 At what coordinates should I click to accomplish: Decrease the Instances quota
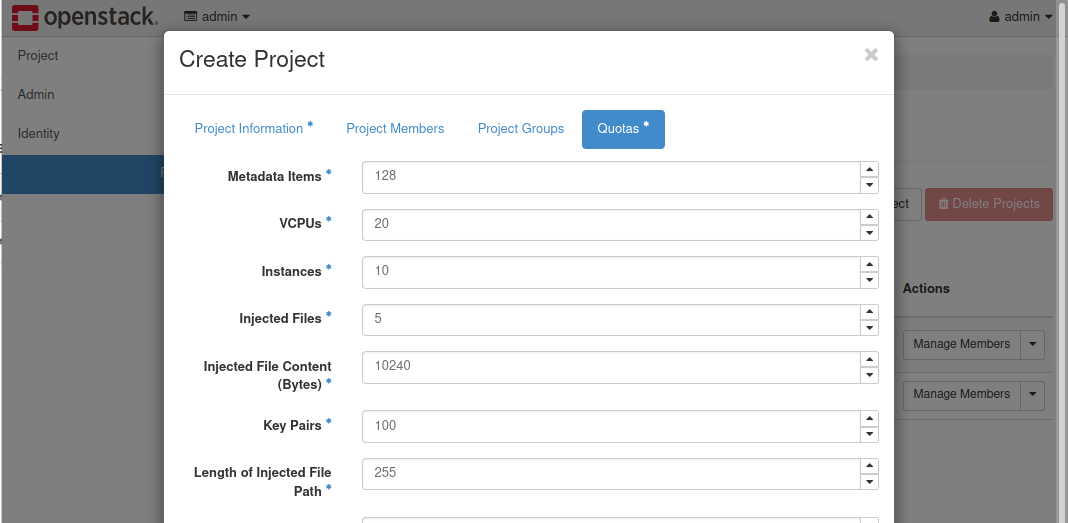869,281
